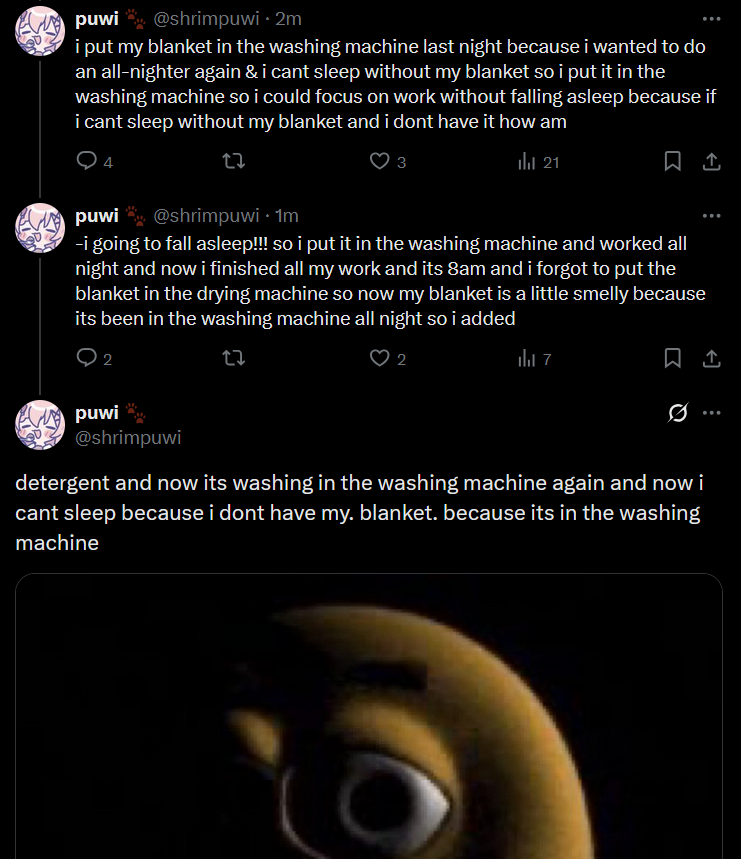
Task: Bookmark the first tweet
Action: pos(673,161)
